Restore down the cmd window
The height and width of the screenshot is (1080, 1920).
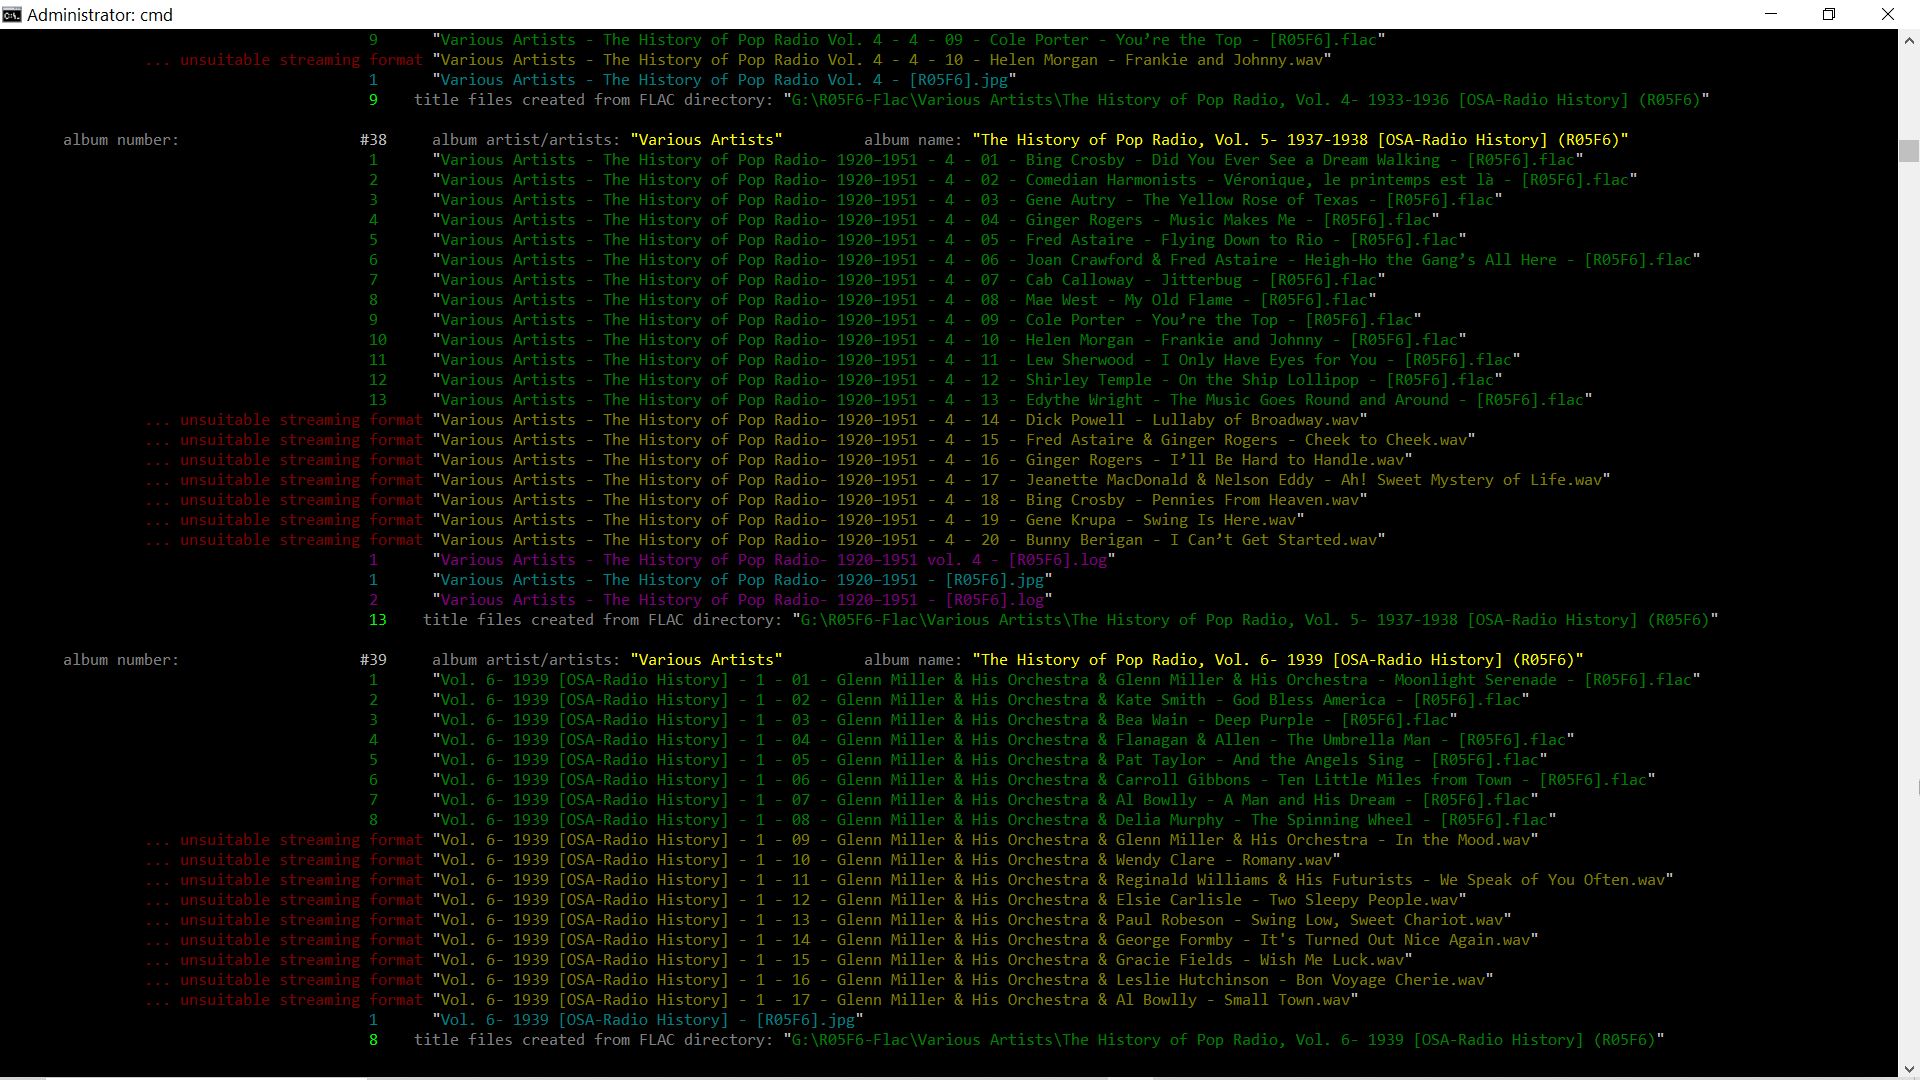click(1829, 14)
